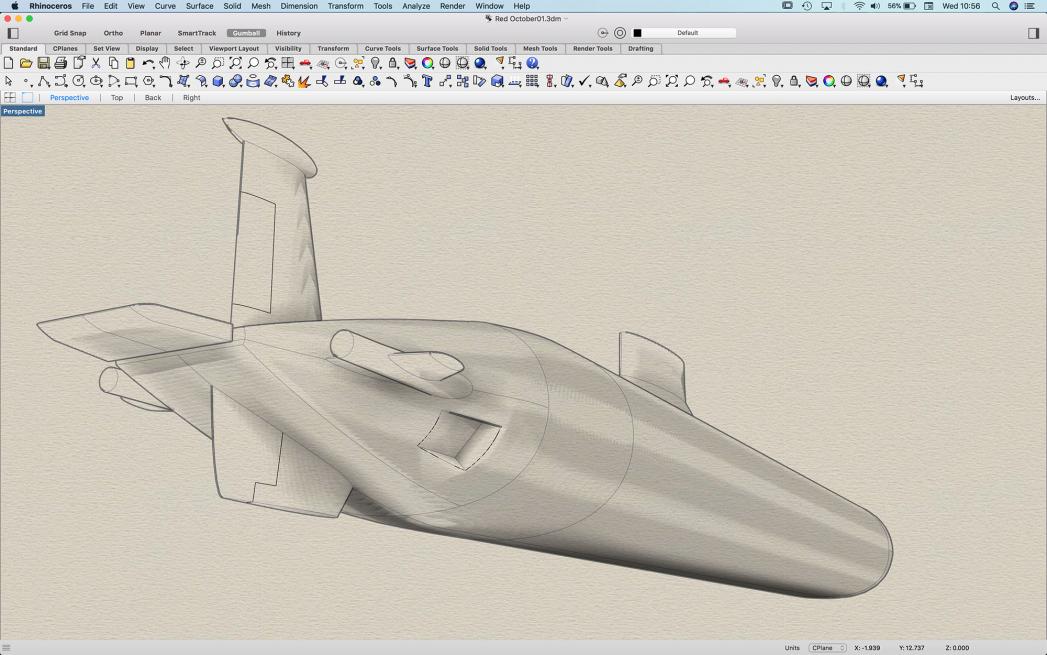Open the CPlane units dropdown in status bar
The image size is (1047, 655).
point(827,648)
